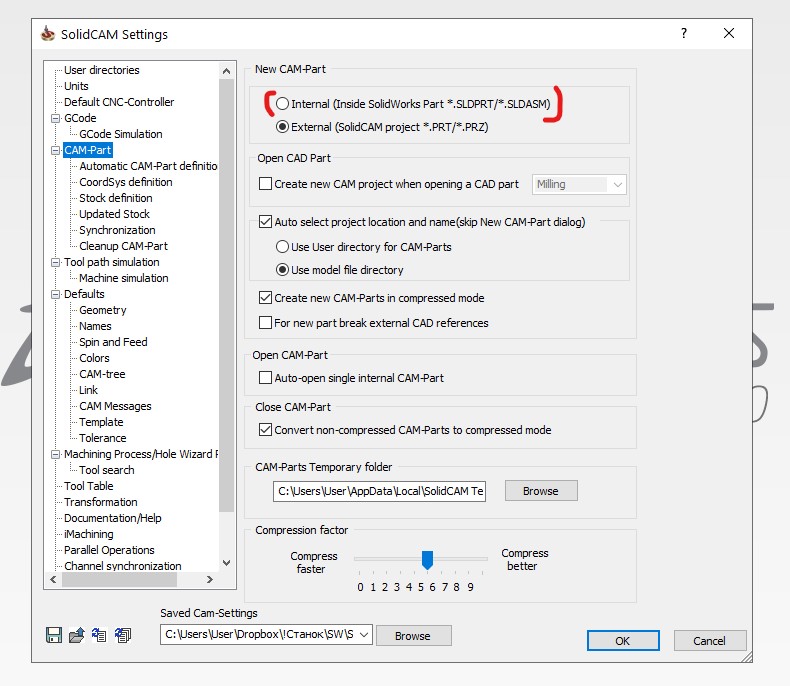790x686 pixels.
Task: Select Units in settings tree
Action: (x=76, y=86)
